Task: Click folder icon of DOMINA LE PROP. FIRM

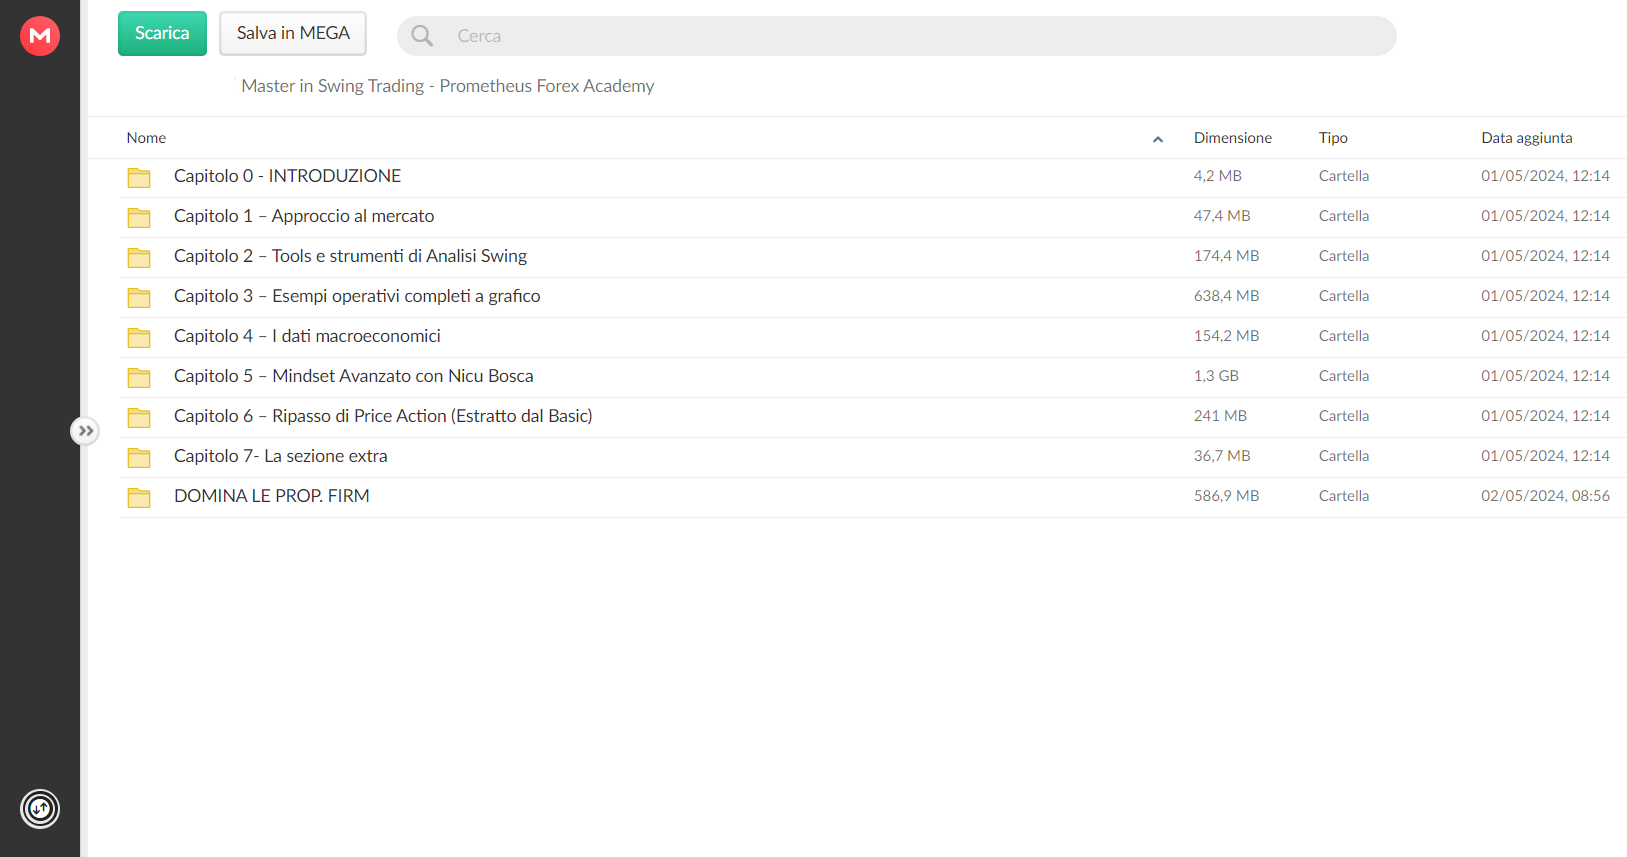Action: tap(139, 498)
